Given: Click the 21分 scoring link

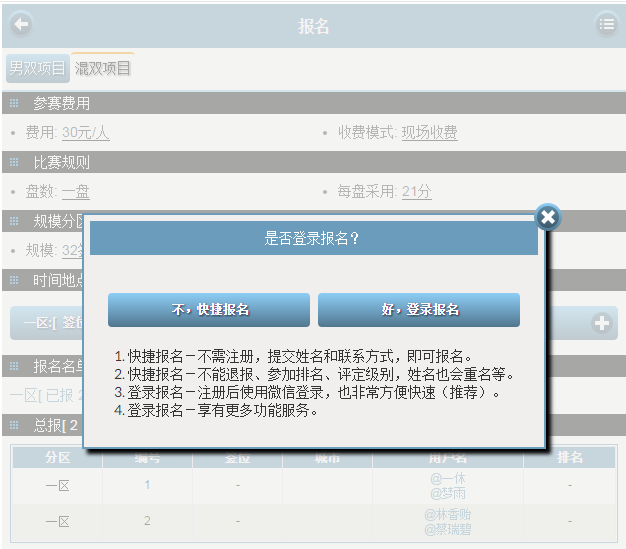Looking at the screenshot, I should (x=416, y=192).
